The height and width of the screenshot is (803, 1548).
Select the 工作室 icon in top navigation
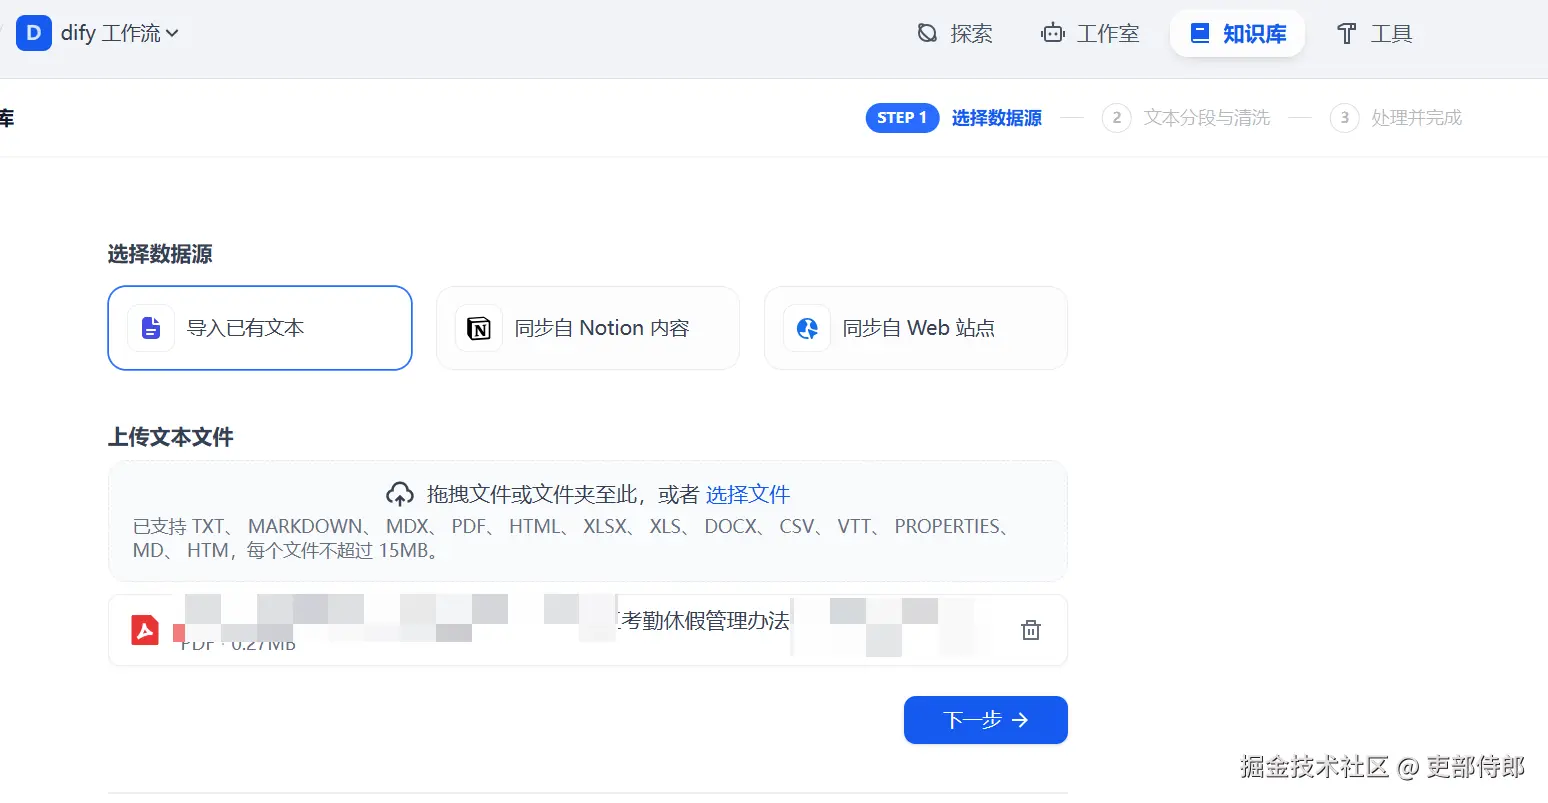point(1051,32)
